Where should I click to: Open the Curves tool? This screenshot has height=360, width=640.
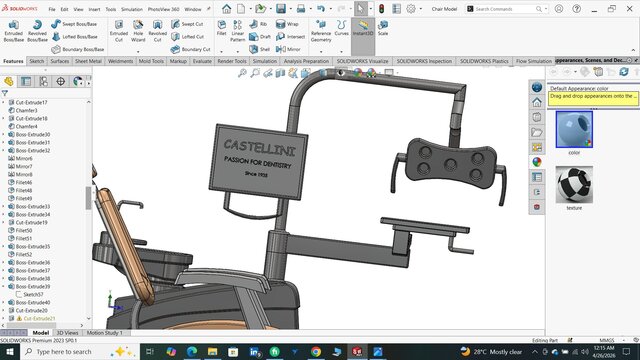[342, 28]
